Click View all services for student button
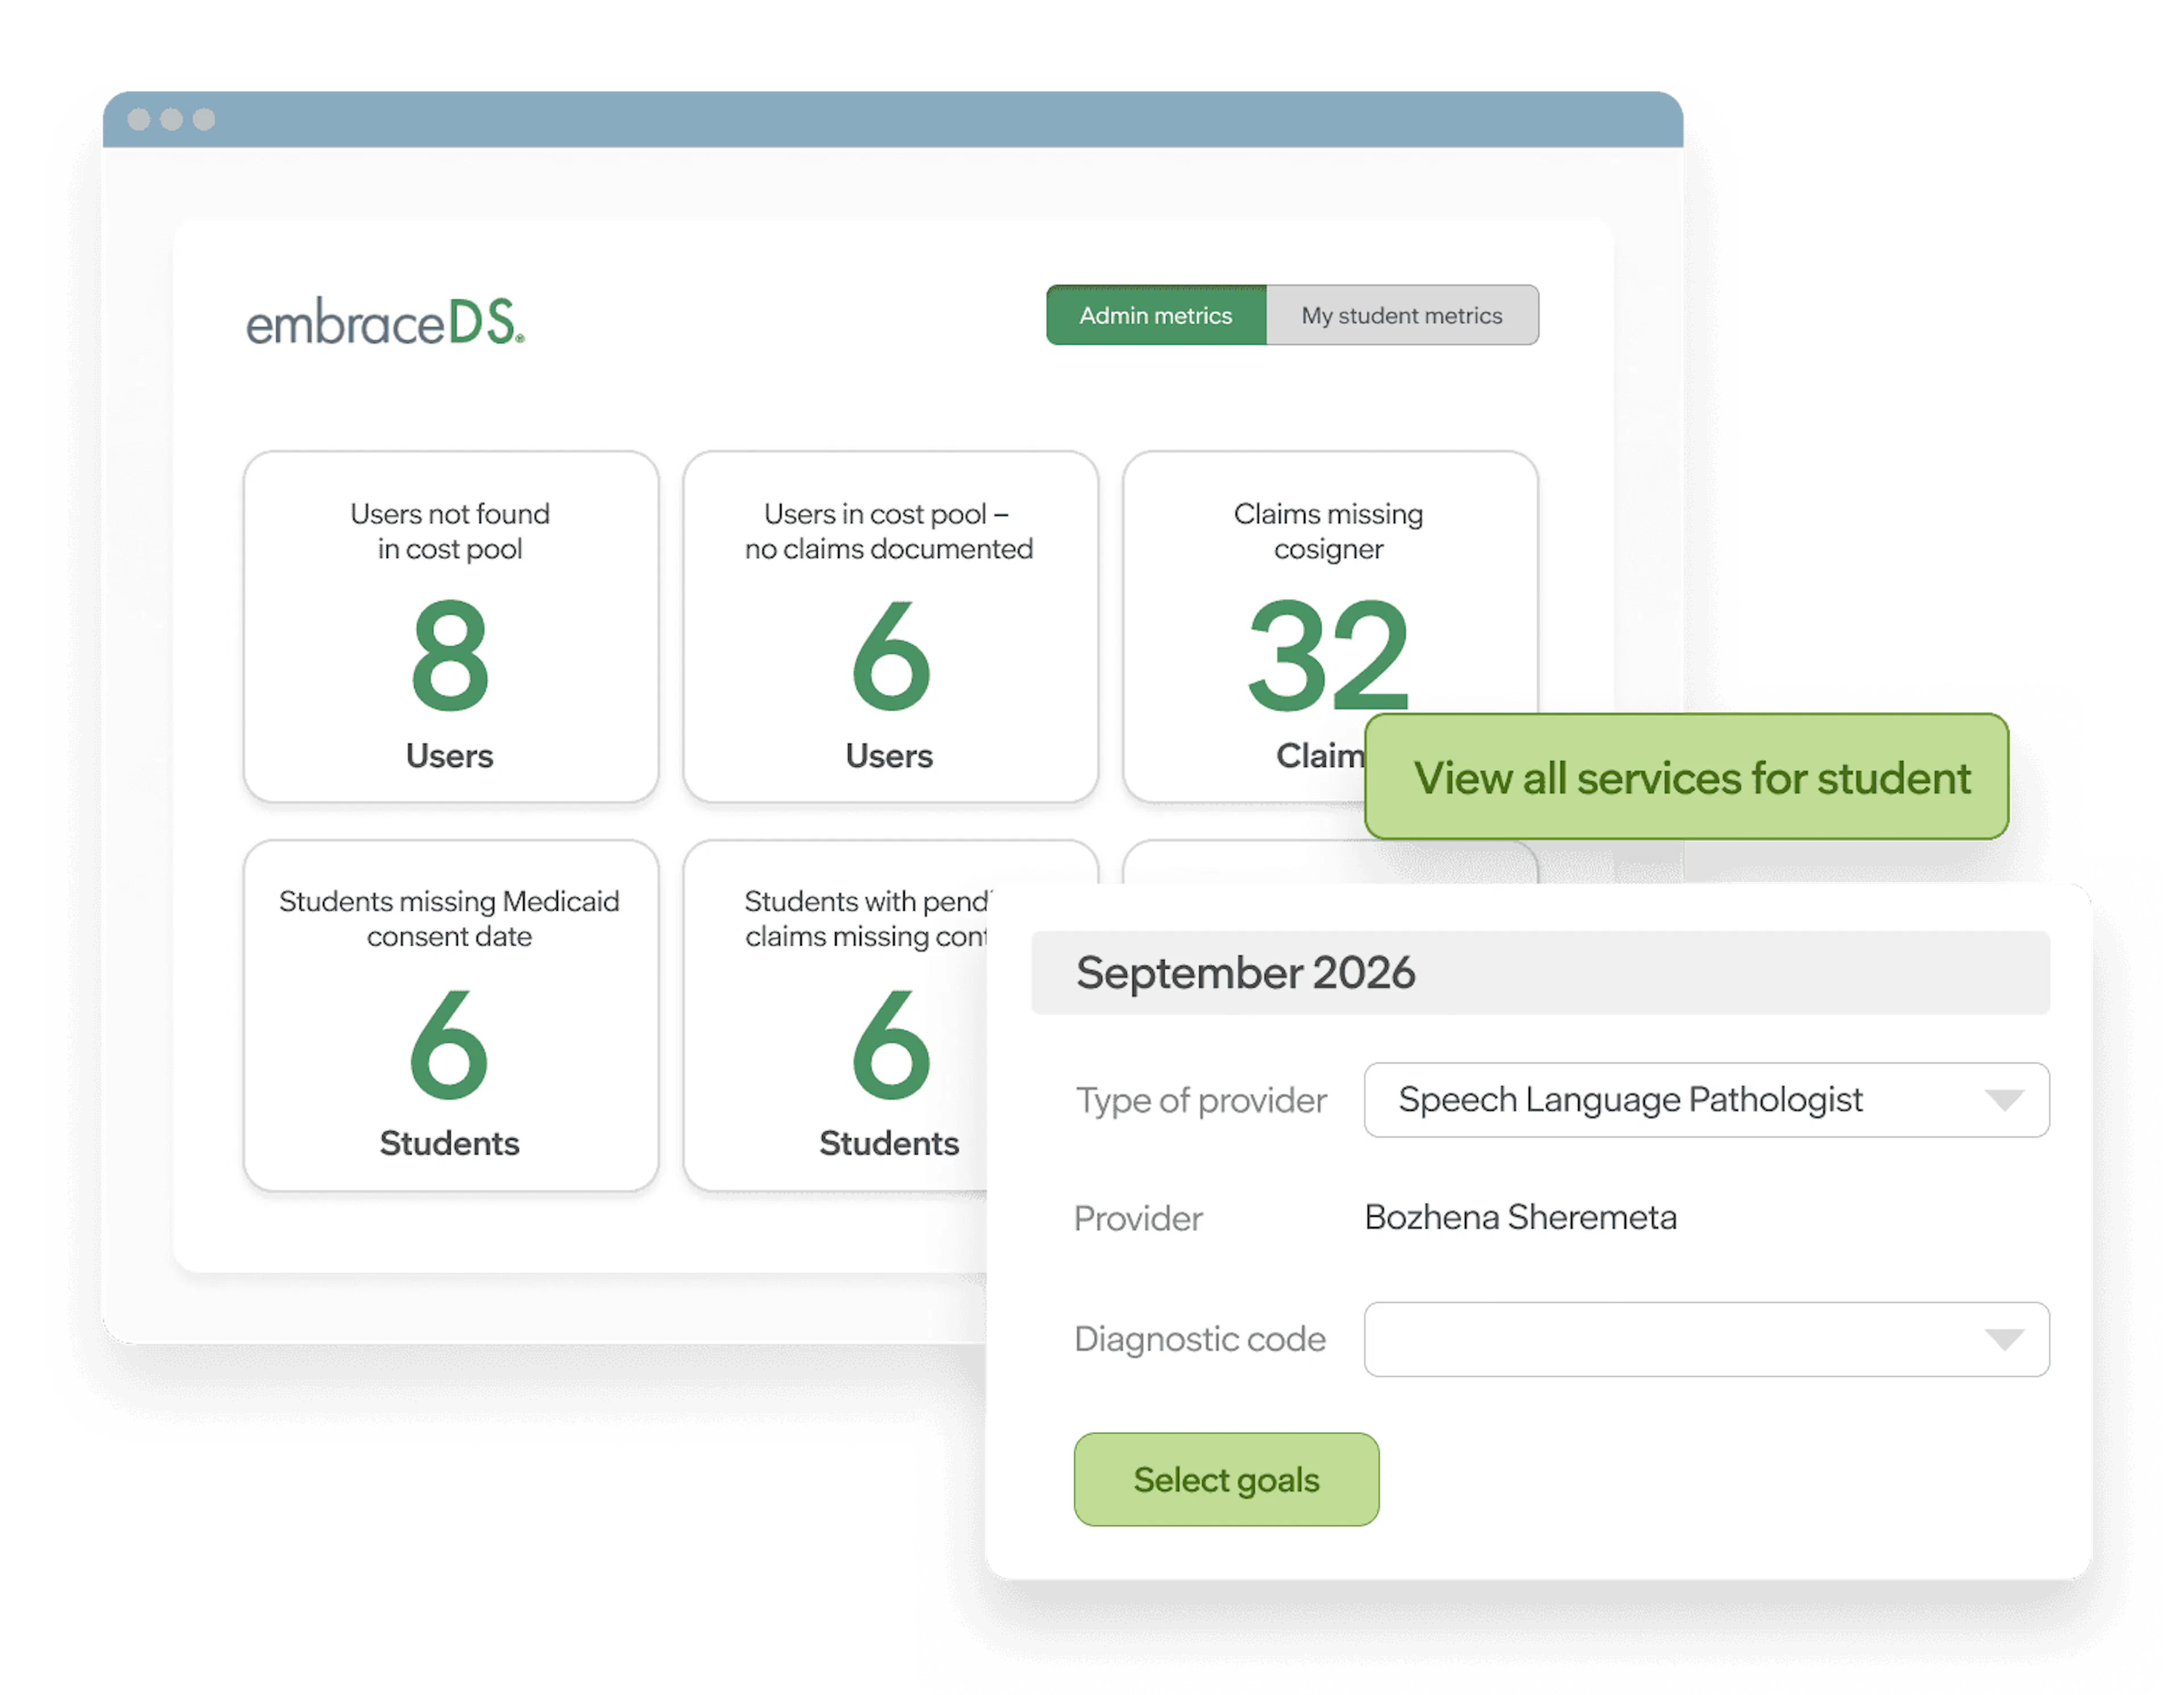Viewport: 2184px width, 1695px height. pos(1687,777)
